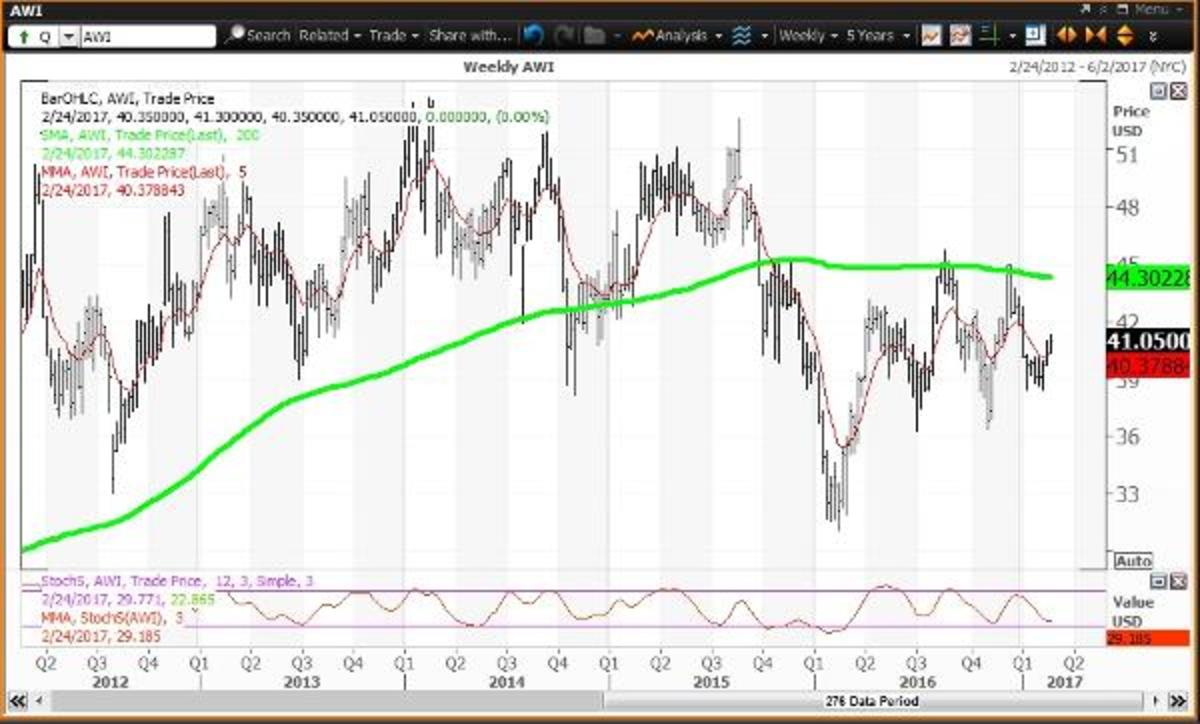Toggle Auto scaling on the price axis

pyautogui.click(x=1133, y=561)
